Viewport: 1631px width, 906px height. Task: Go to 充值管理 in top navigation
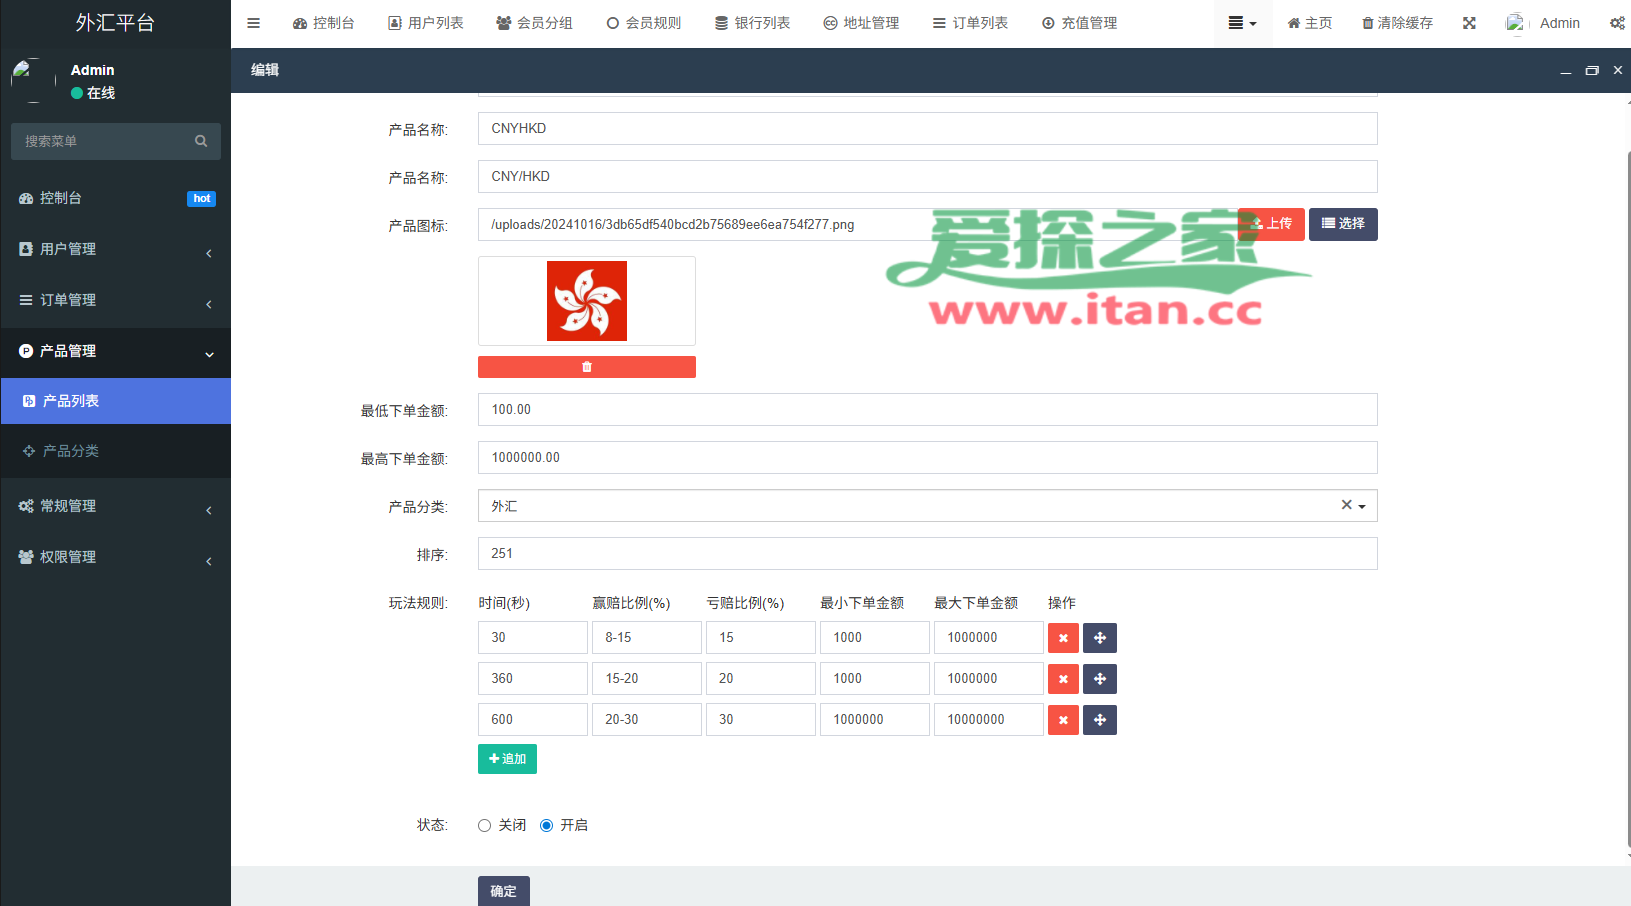pos(1079,23)
